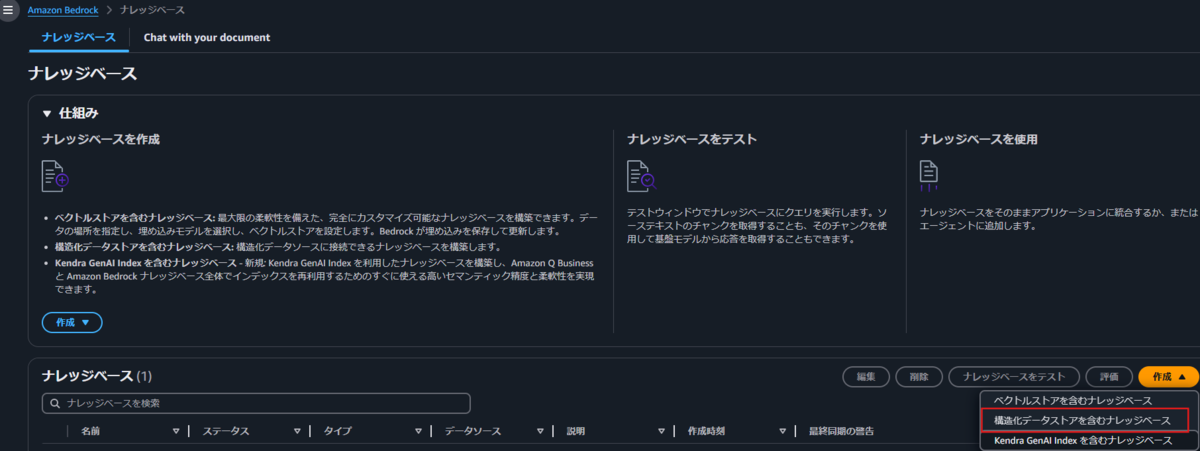Image resolution: width=1200 pixels, height=451 pixels.
Task: Sort by 名前 column arrow
Action: (176, 431)
